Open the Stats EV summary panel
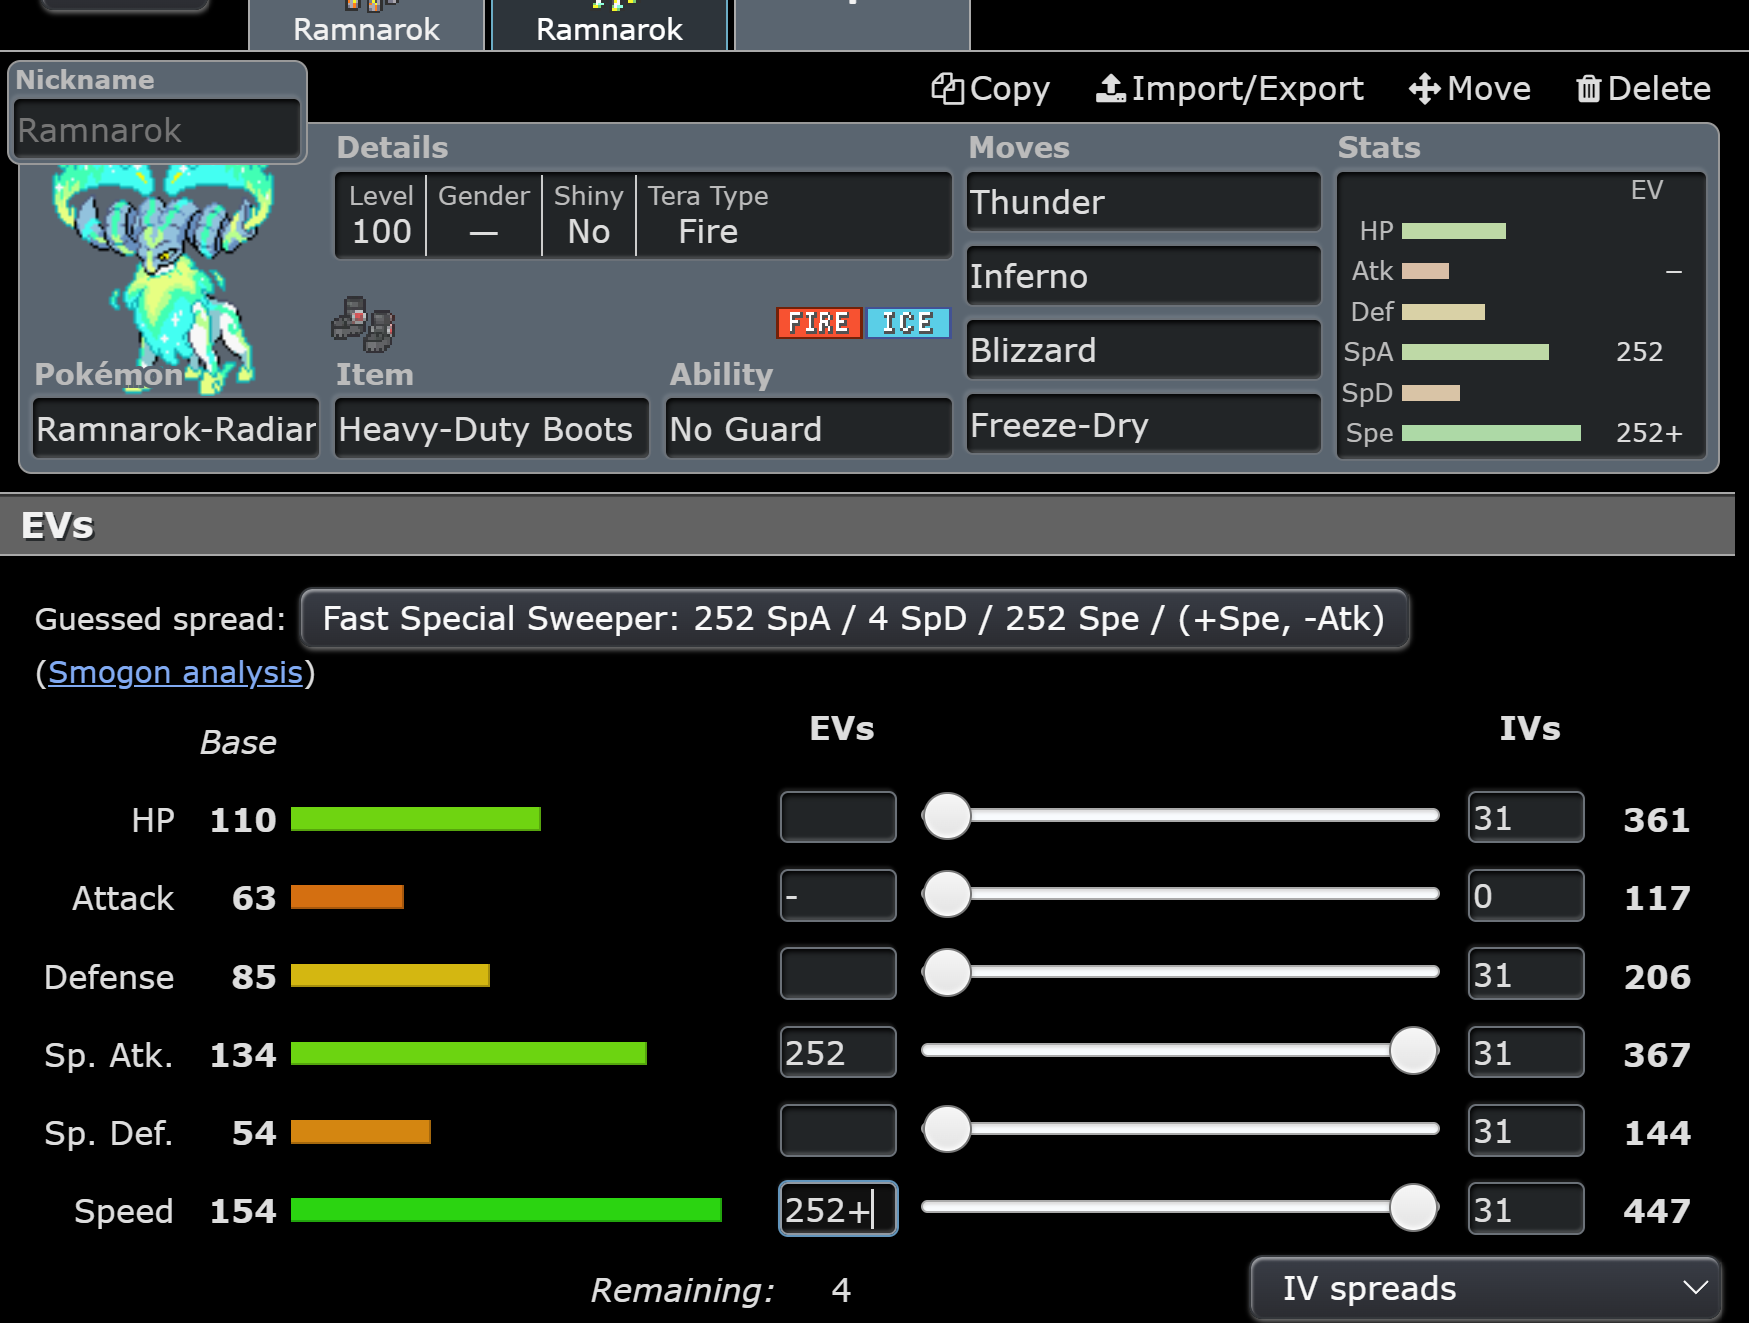 point(1521,315)
